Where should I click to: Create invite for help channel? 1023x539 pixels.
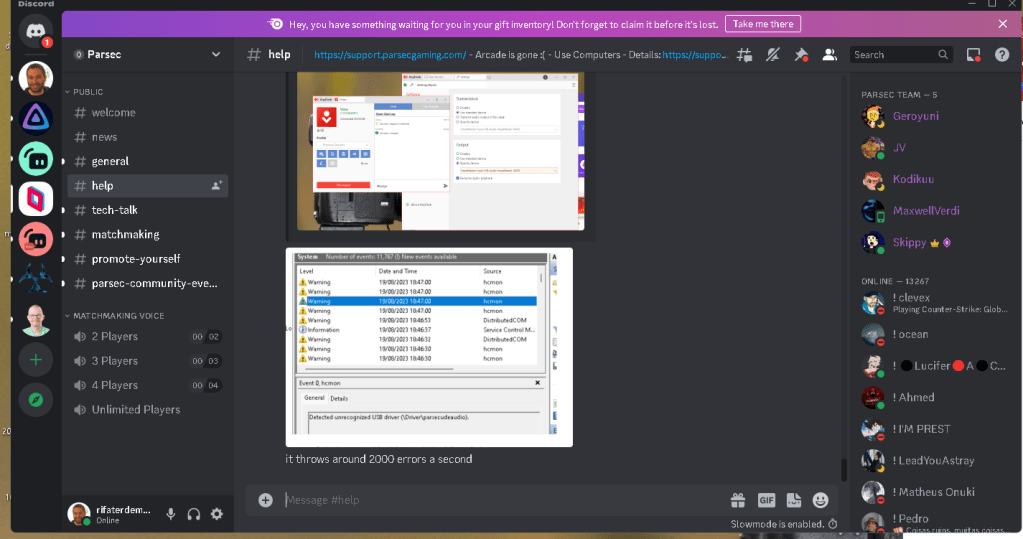coord(217,185)
